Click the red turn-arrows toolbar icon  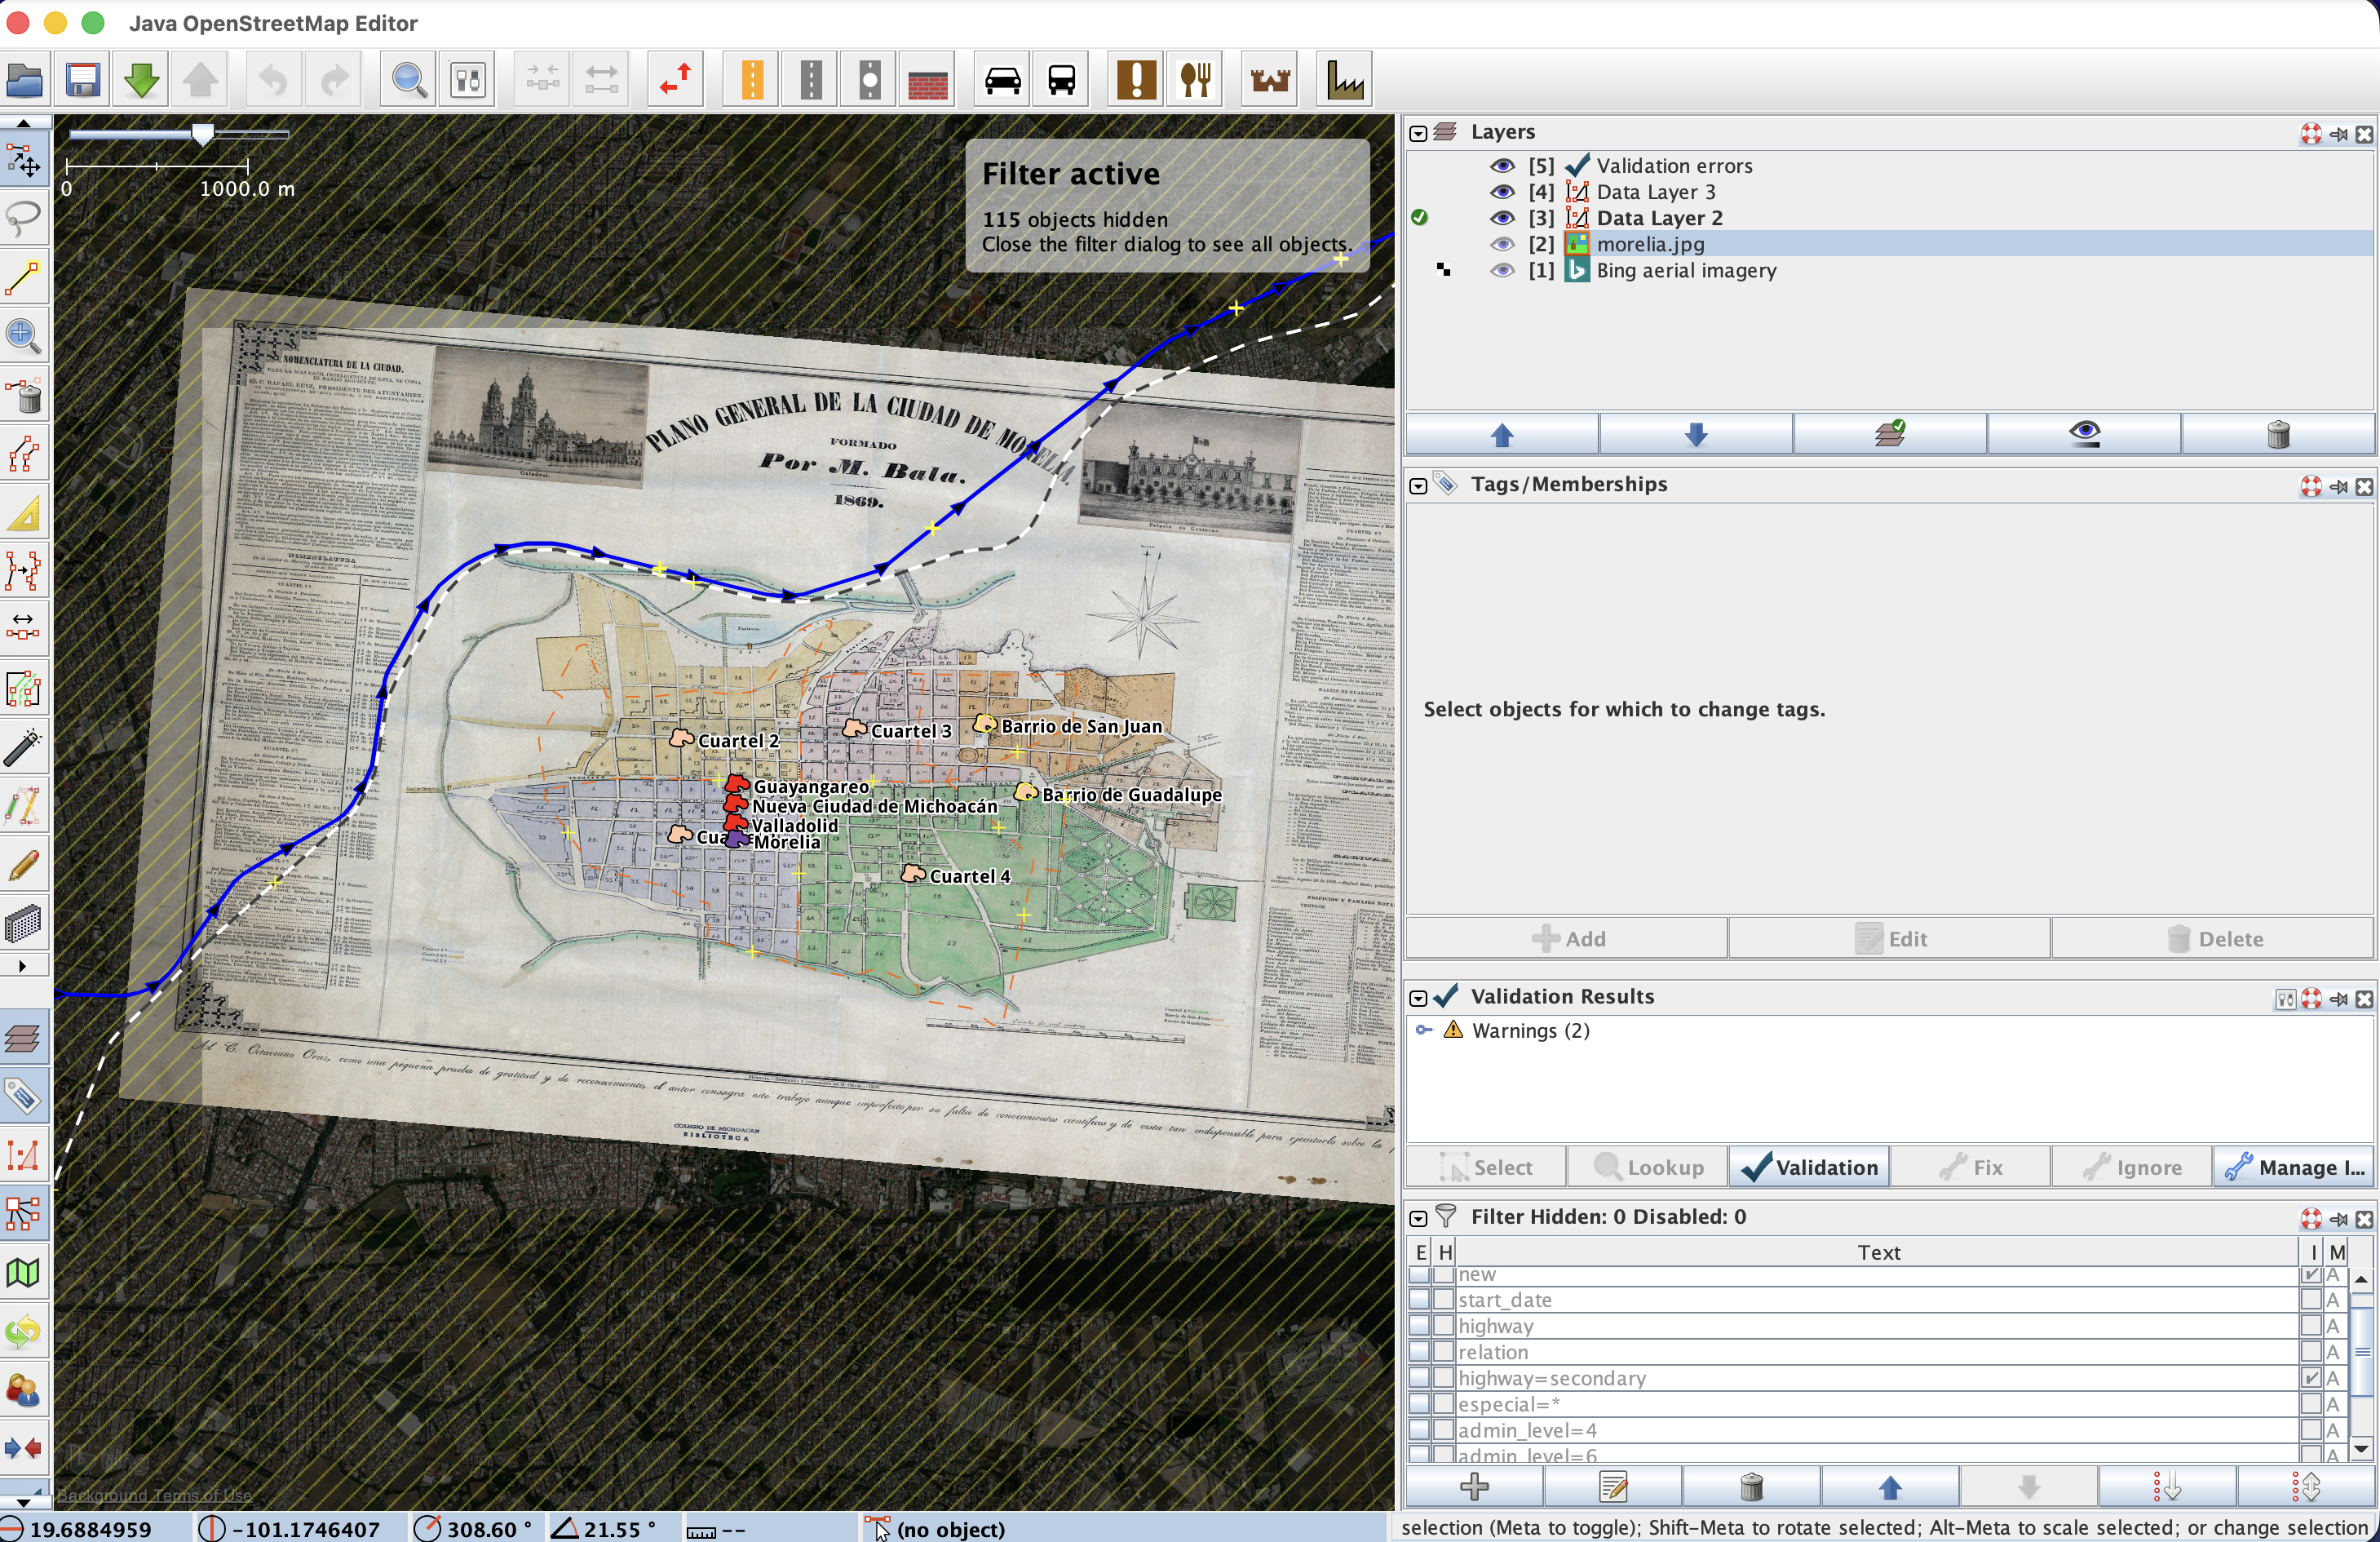pyautogui.click(x=676, y=79)
